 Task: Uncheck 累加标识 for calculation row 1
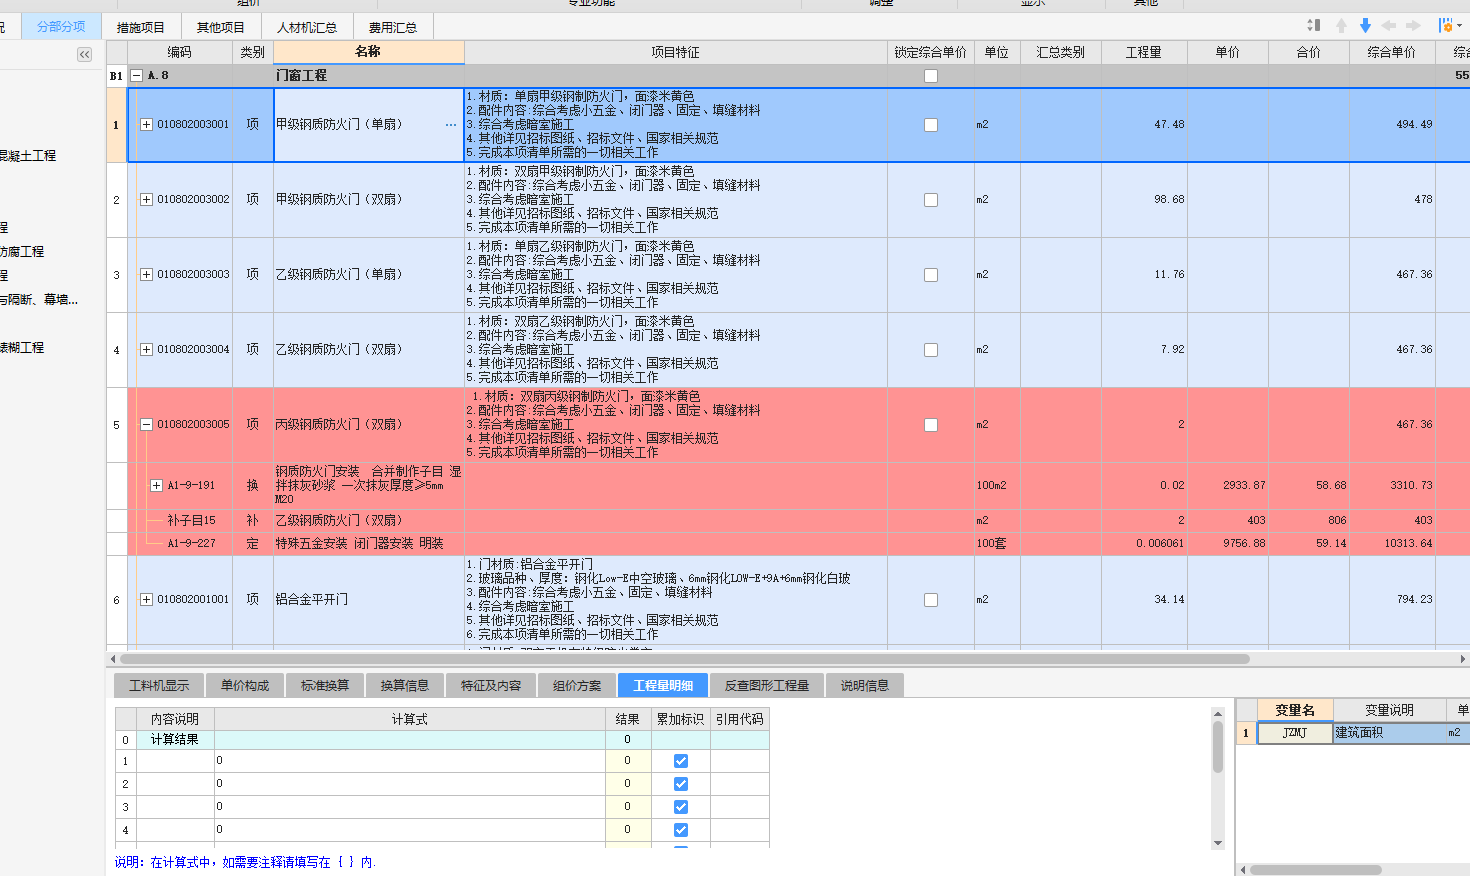(x=681, y=761)
